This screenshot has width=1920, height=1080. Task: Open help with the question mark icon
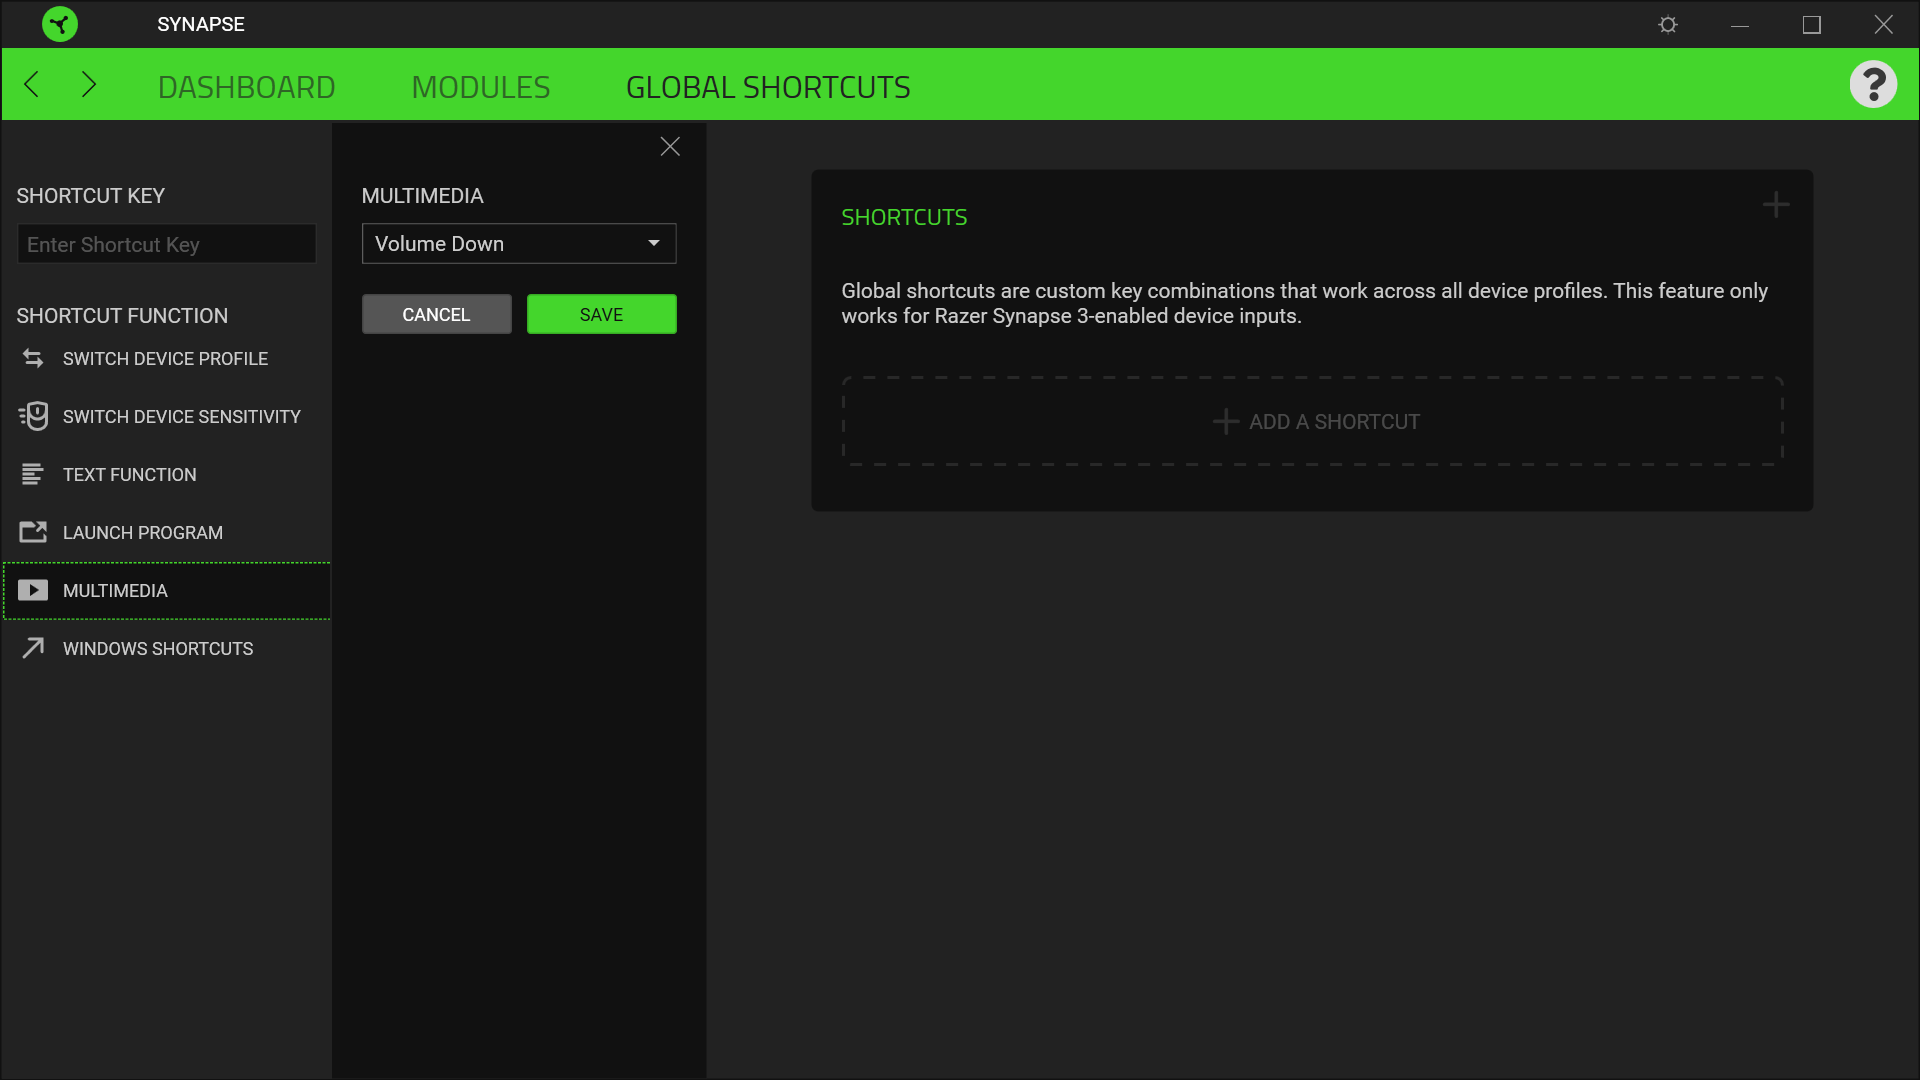1873,85
